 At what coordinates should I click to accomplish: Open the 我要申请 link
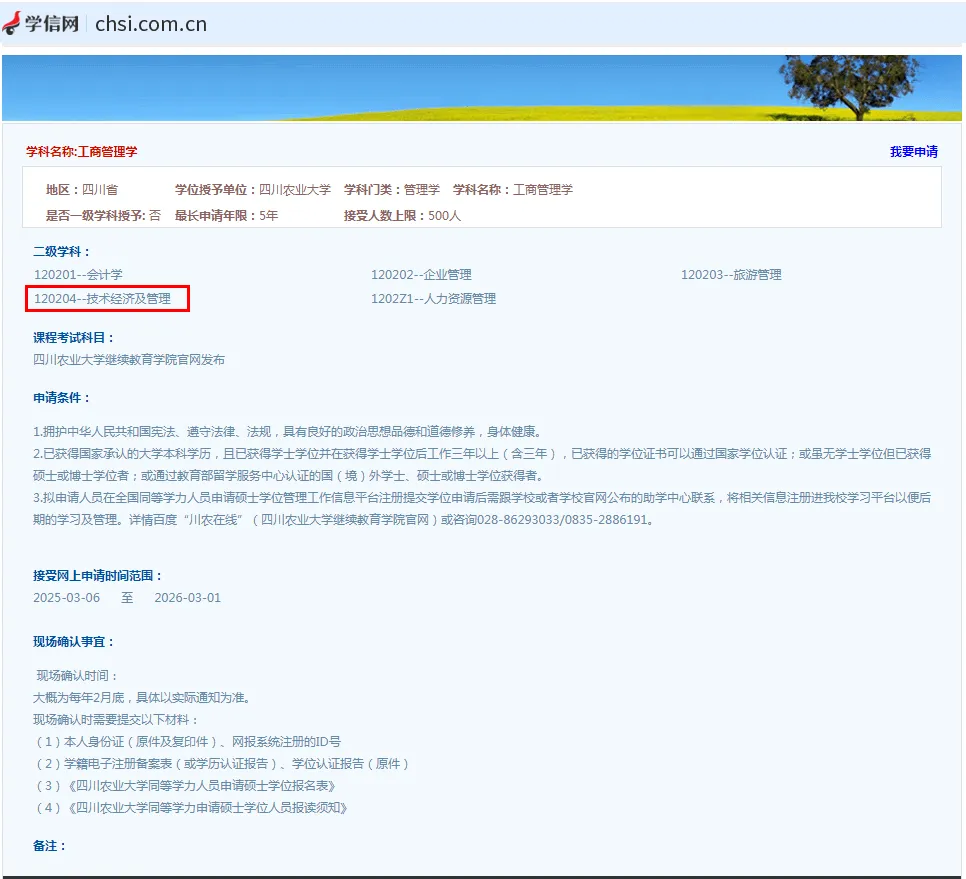tap(914, 152)
